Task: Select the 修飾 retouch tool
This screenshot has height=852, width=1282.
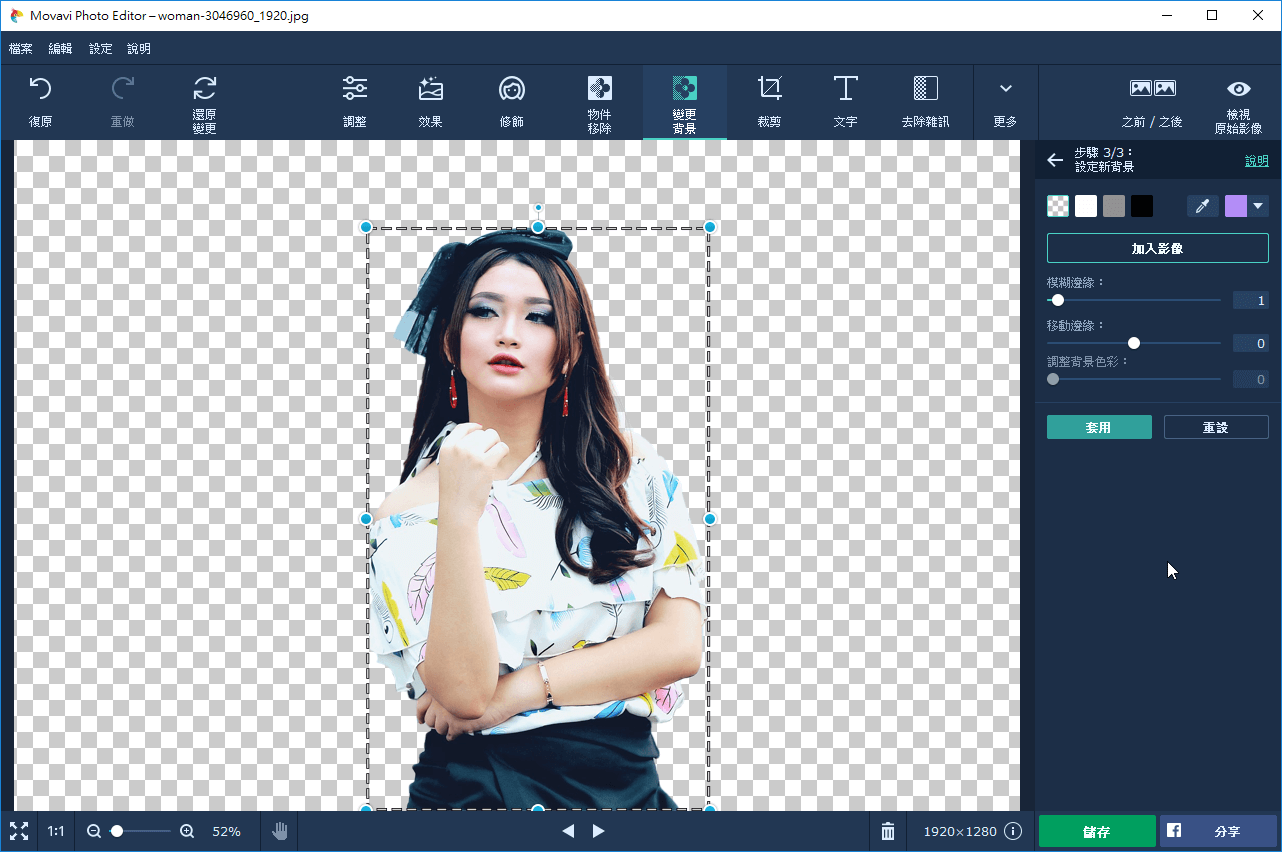Action: [x=512, y=90]
